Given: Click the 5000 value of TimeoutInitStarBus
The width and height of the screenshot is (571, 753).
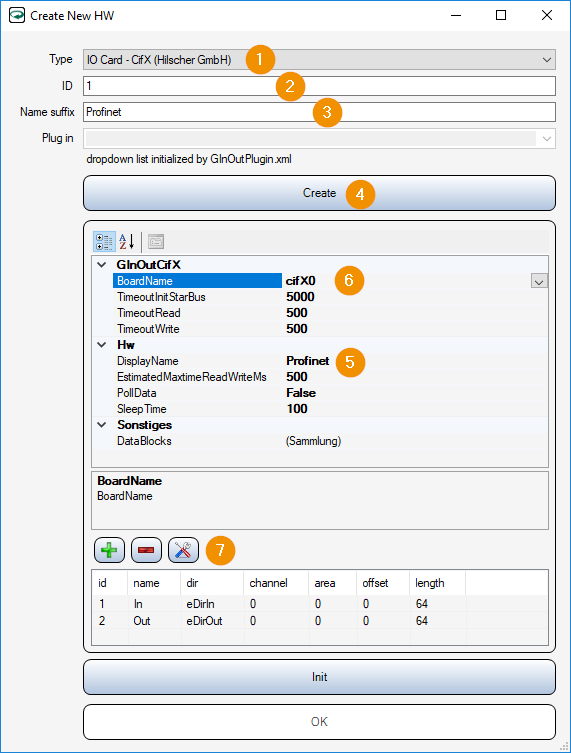Looking at the screenshot, I should coord(300,297).
